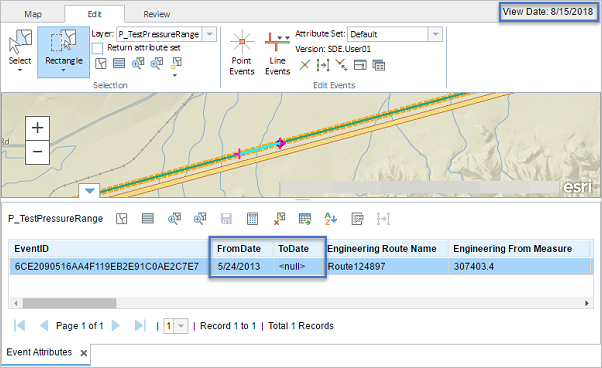Collapse the table panel with blue triangle
Screen dimensions: 602x368
[x=89, y=191]
